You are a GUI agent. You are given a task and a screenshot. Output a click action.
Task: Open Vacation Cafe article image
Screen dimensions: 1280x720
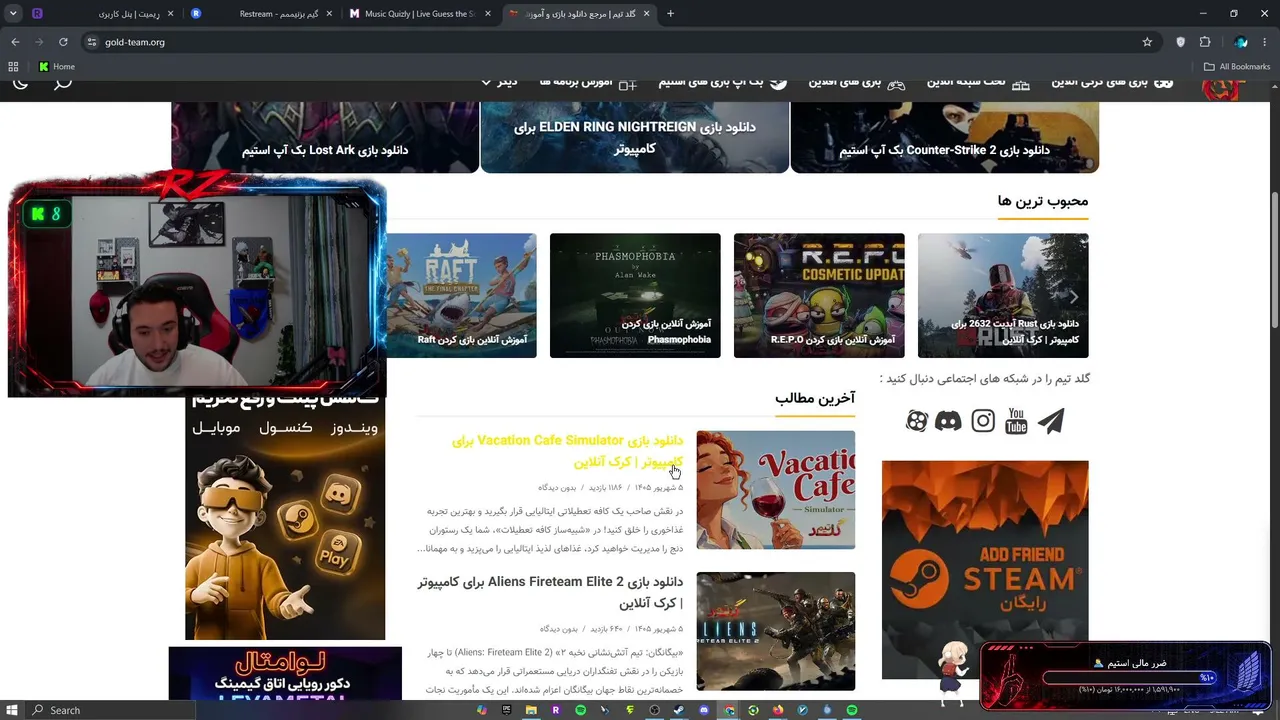pos(776,490)
